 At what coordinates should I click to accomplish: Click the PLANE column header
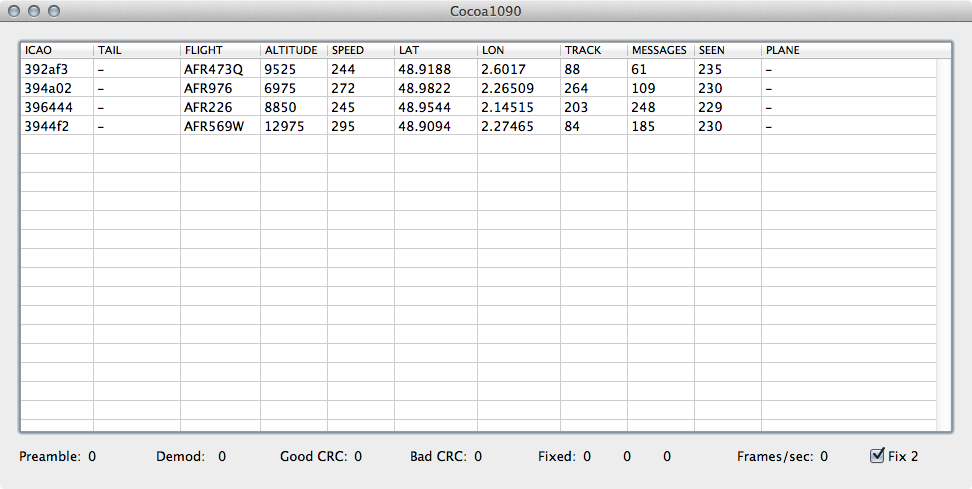pyautogui.click(x=849, y=50)
